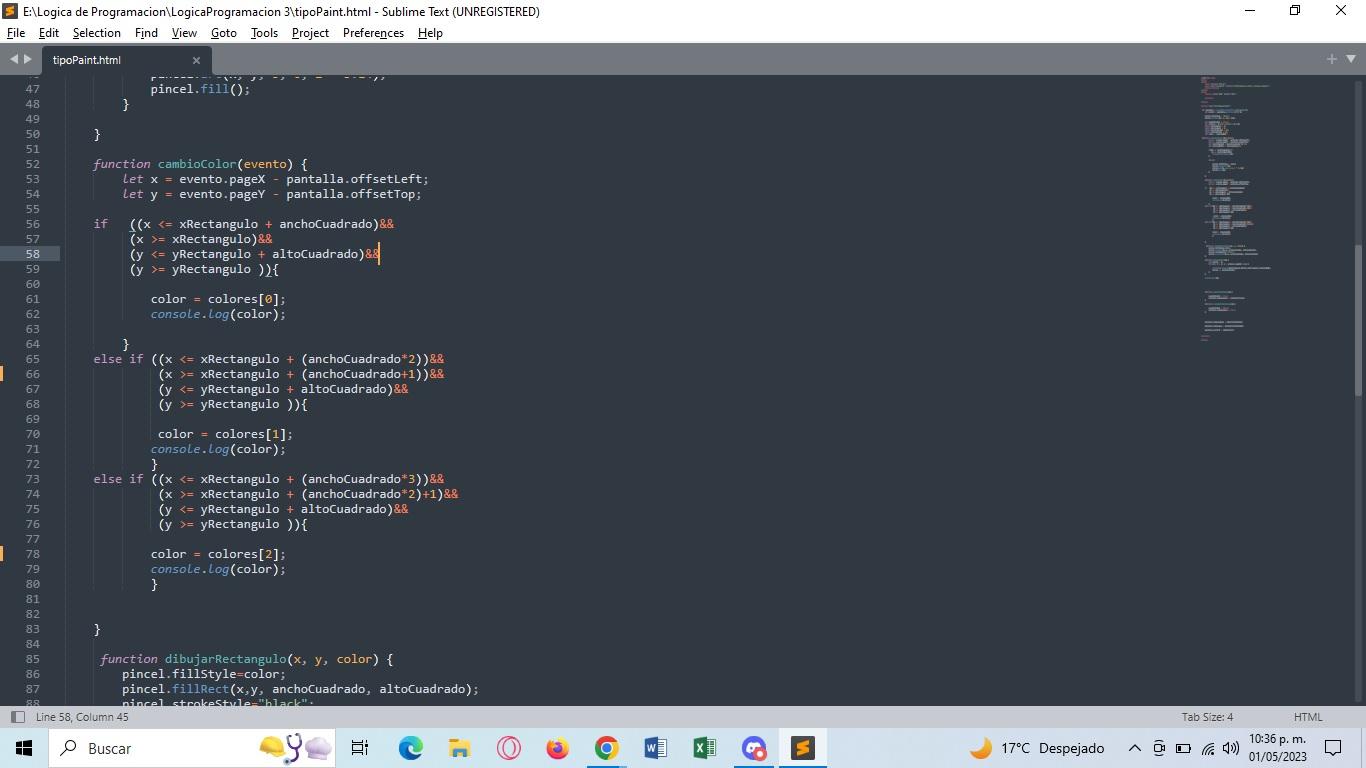Open the Goto menu
The width and height of the screenshot is (1366, 768).
(x=224, y=33)
